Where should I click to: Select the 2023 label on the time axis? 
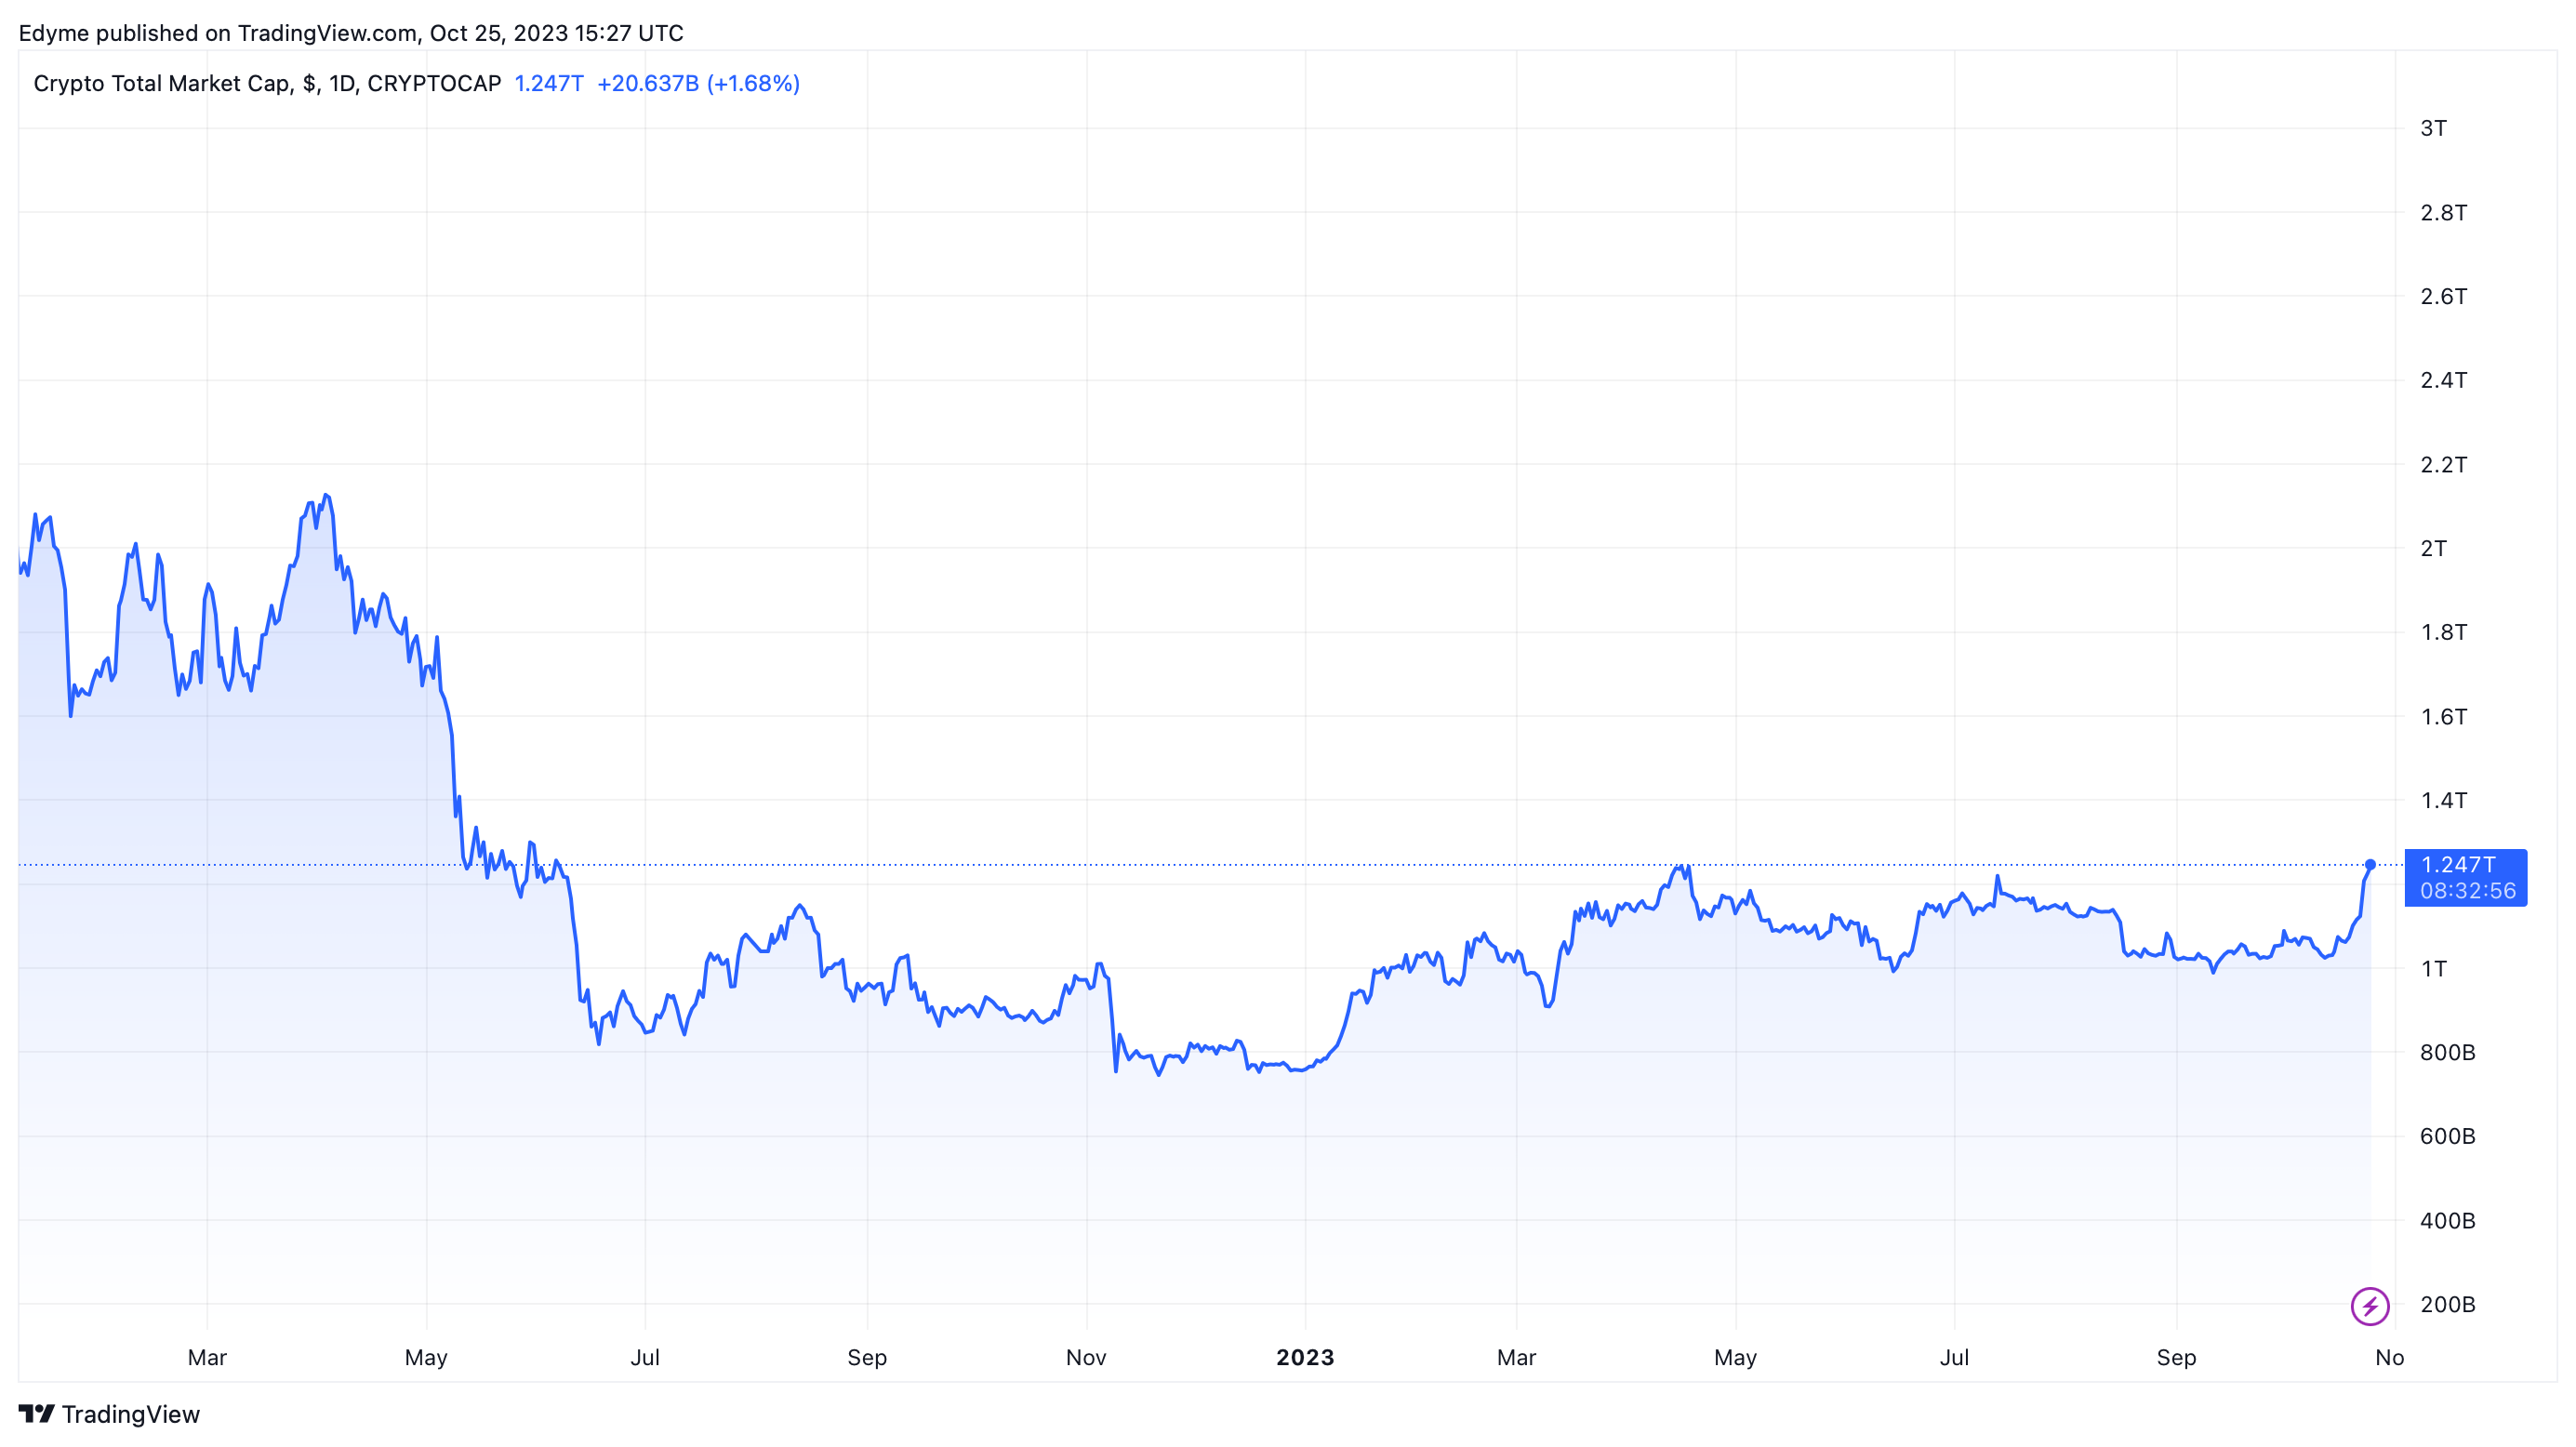point(1304,1357)
